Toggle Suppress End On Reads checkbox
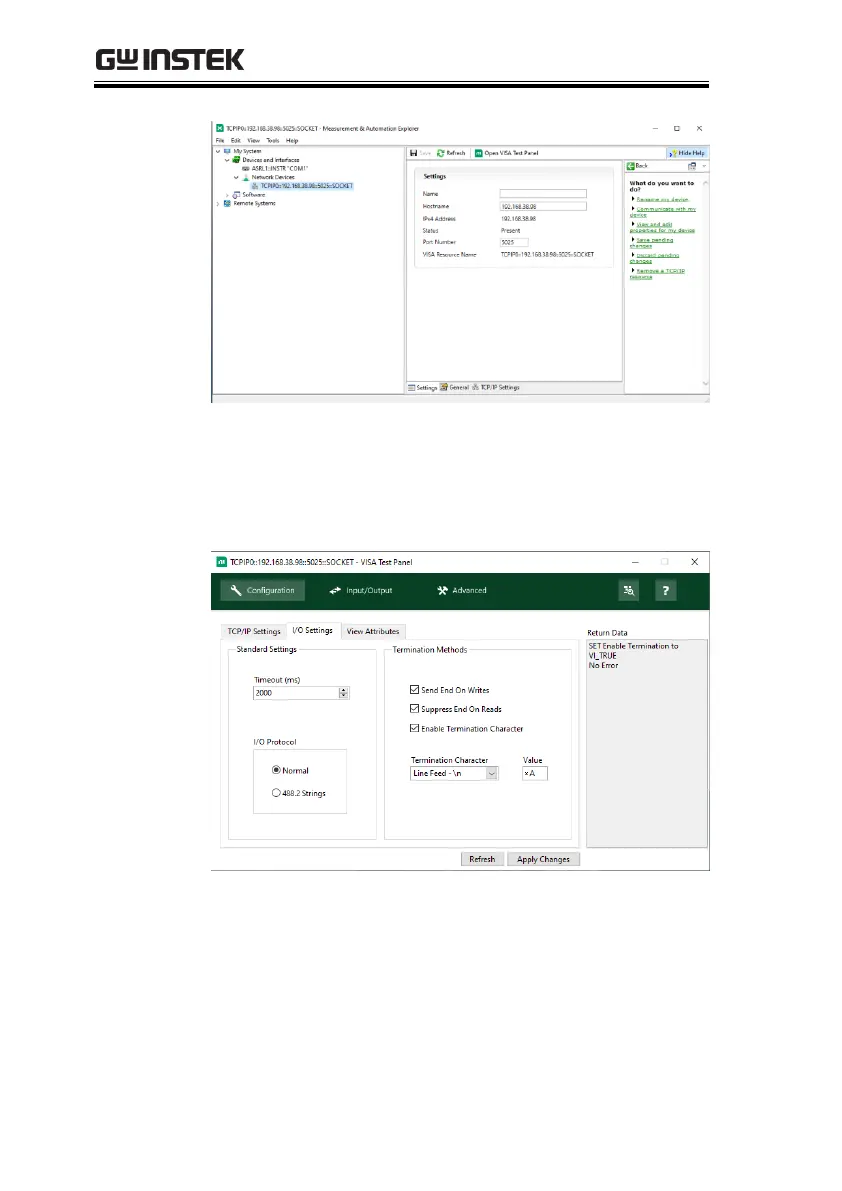The width and height of the screenshot is (842, 1191). pyautogui.click(x=414, y=709)
